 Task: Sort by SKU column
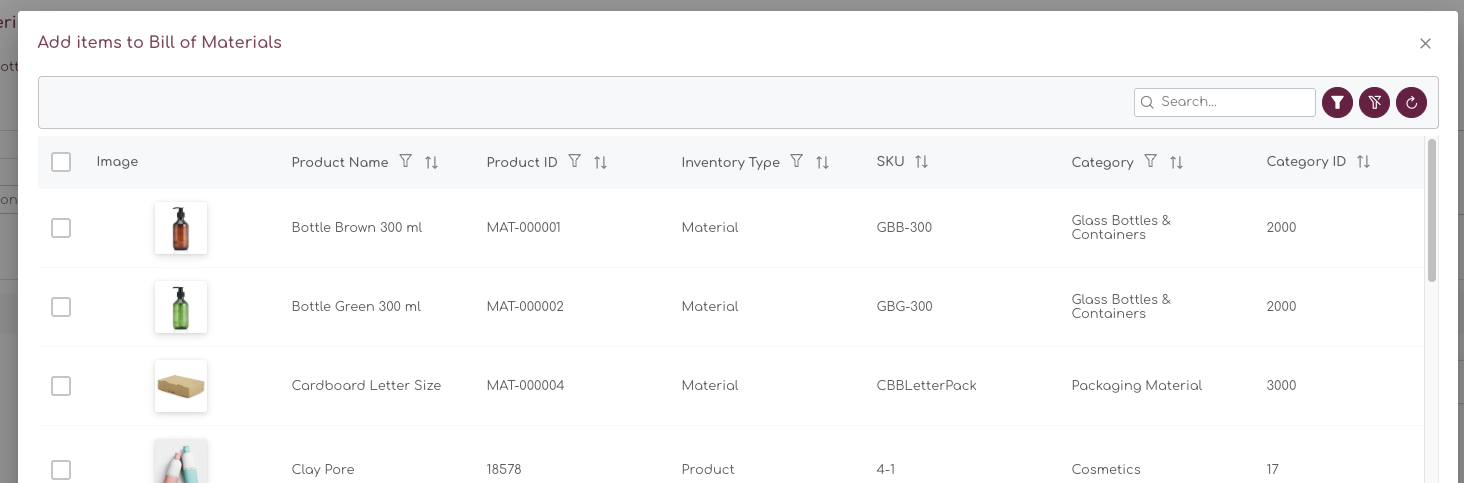pyautogui.click(x=921, y=162)
